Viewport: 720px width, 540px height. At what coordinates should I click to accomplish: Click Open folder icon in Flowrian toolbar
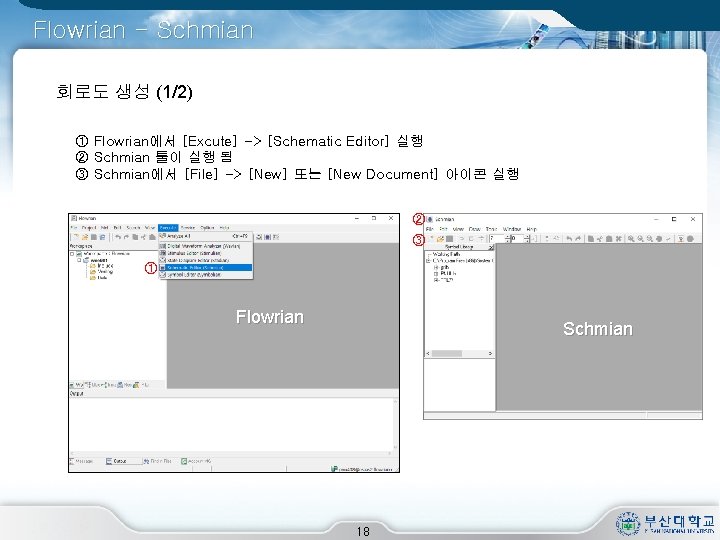tap(85, 237)
